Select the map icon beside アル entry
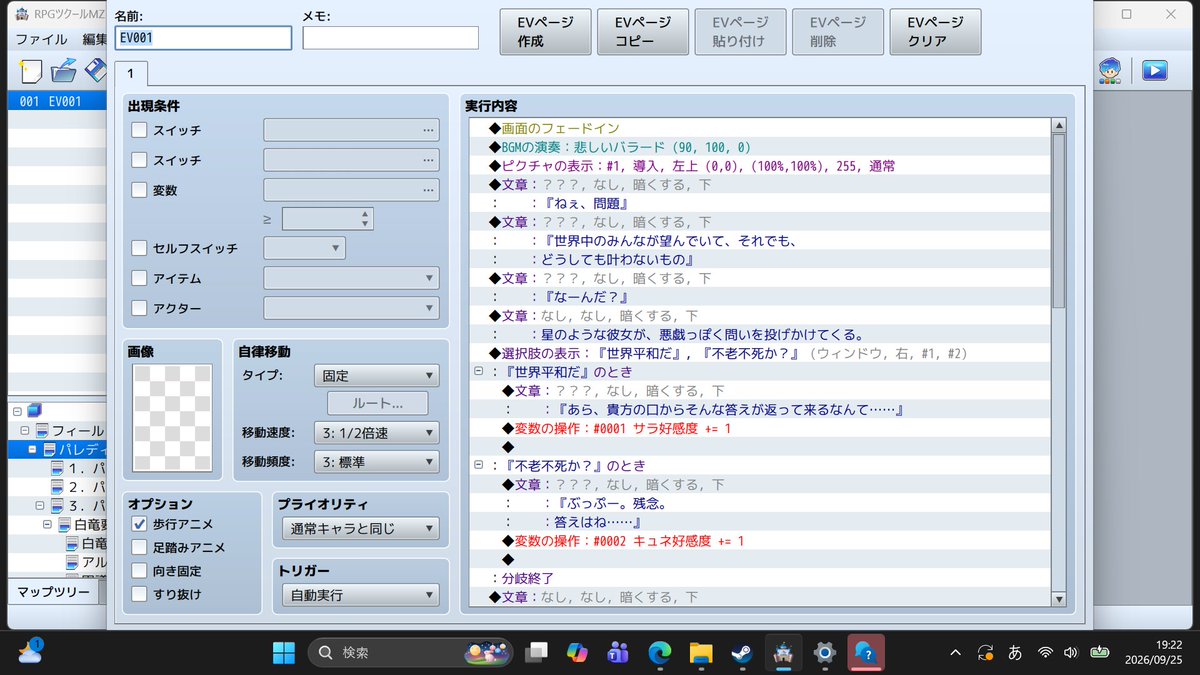1200x675 pixels. [73, 562]
